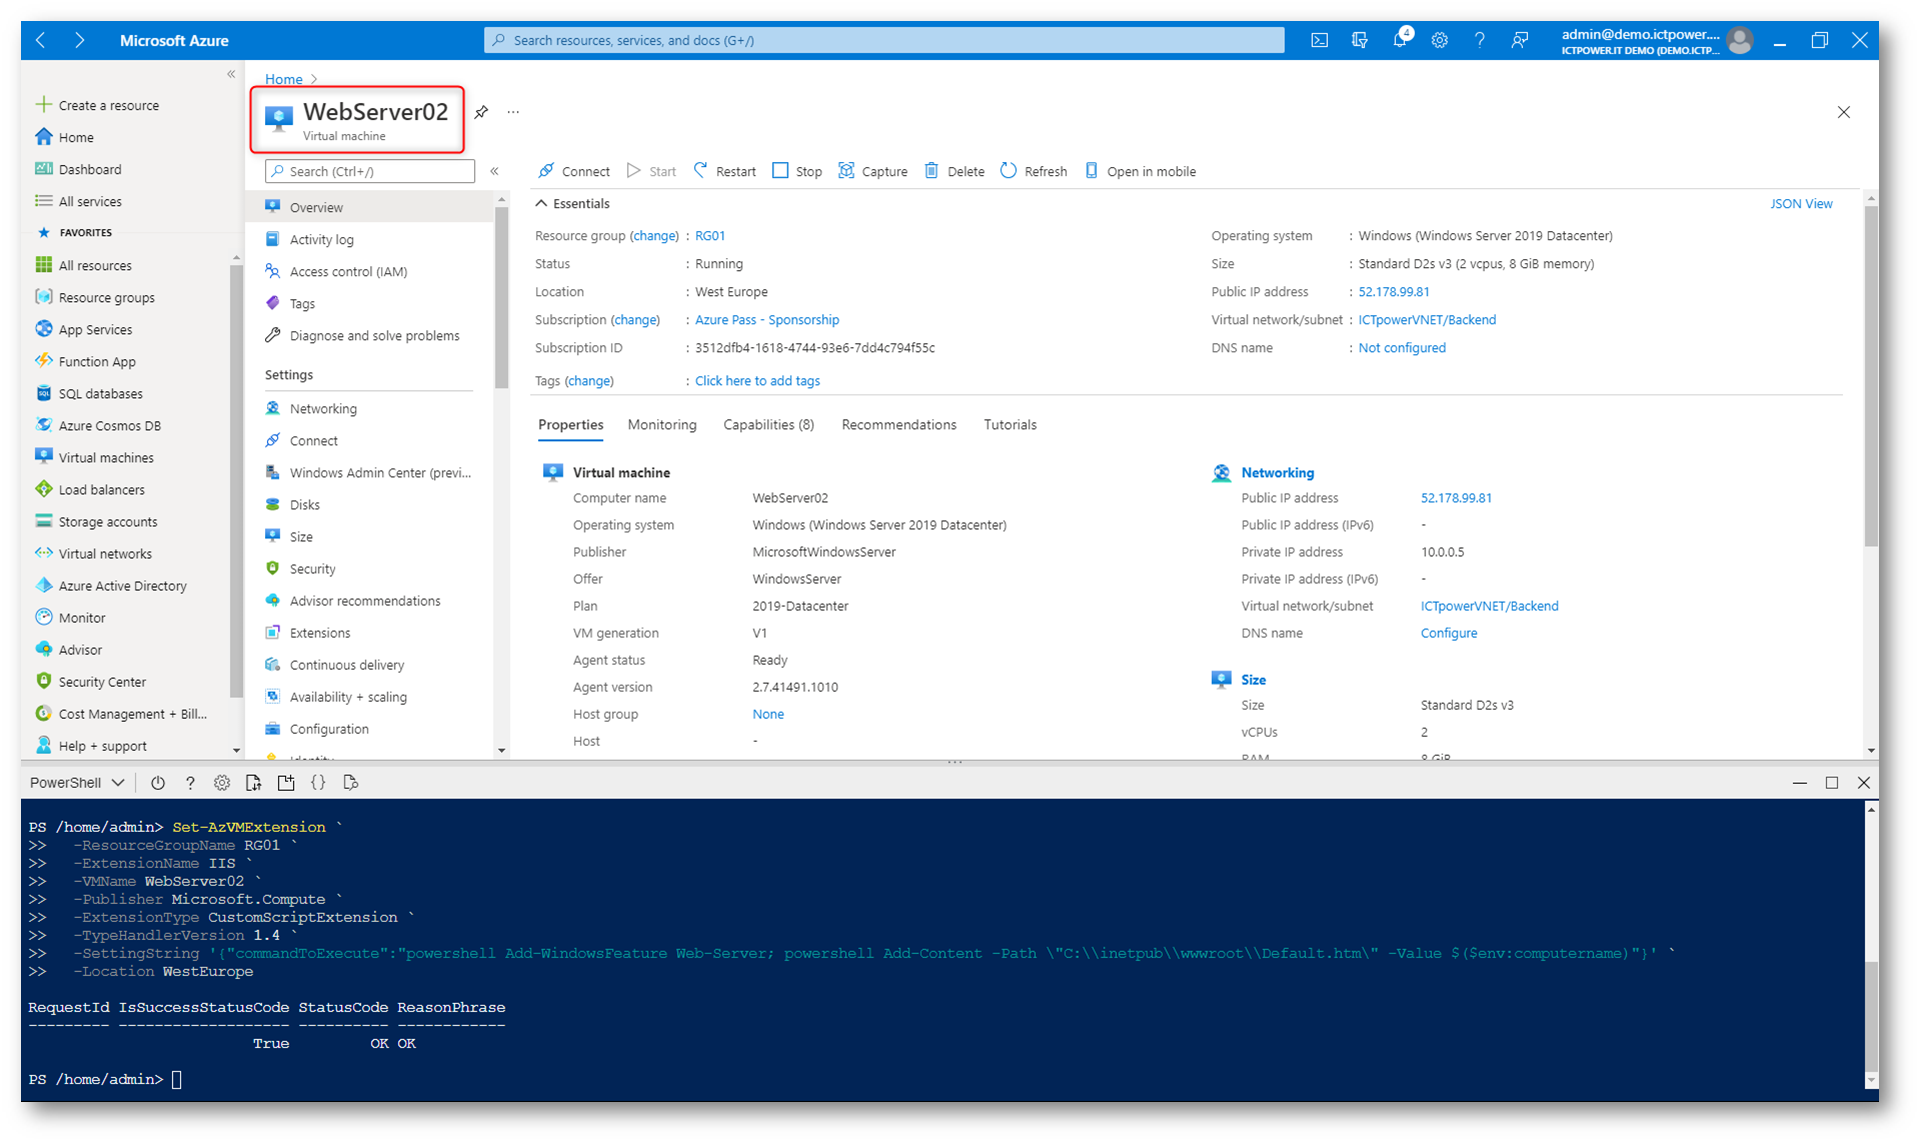
Task: Open ICTpowerVNET/Backend link in Essentials
Action: 1427,320
